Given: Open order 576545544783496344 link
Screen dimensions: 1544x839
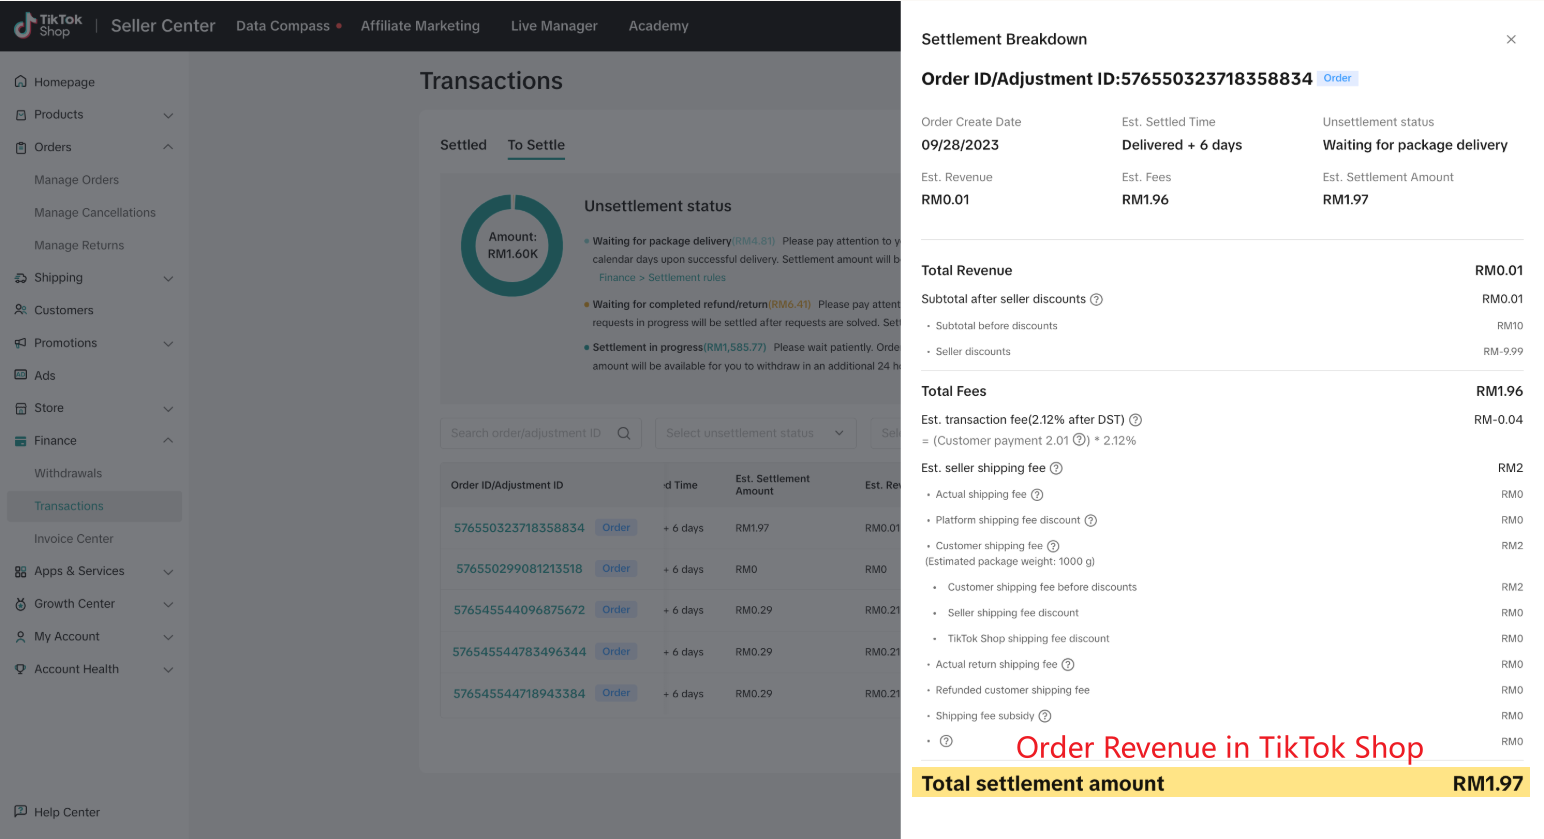Looking at the screenshot, I should point(519,652).
